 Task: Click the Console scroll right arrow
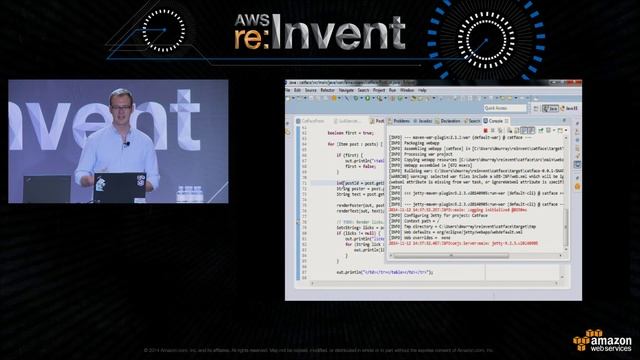pyautogui.click(x=561, y=256)
